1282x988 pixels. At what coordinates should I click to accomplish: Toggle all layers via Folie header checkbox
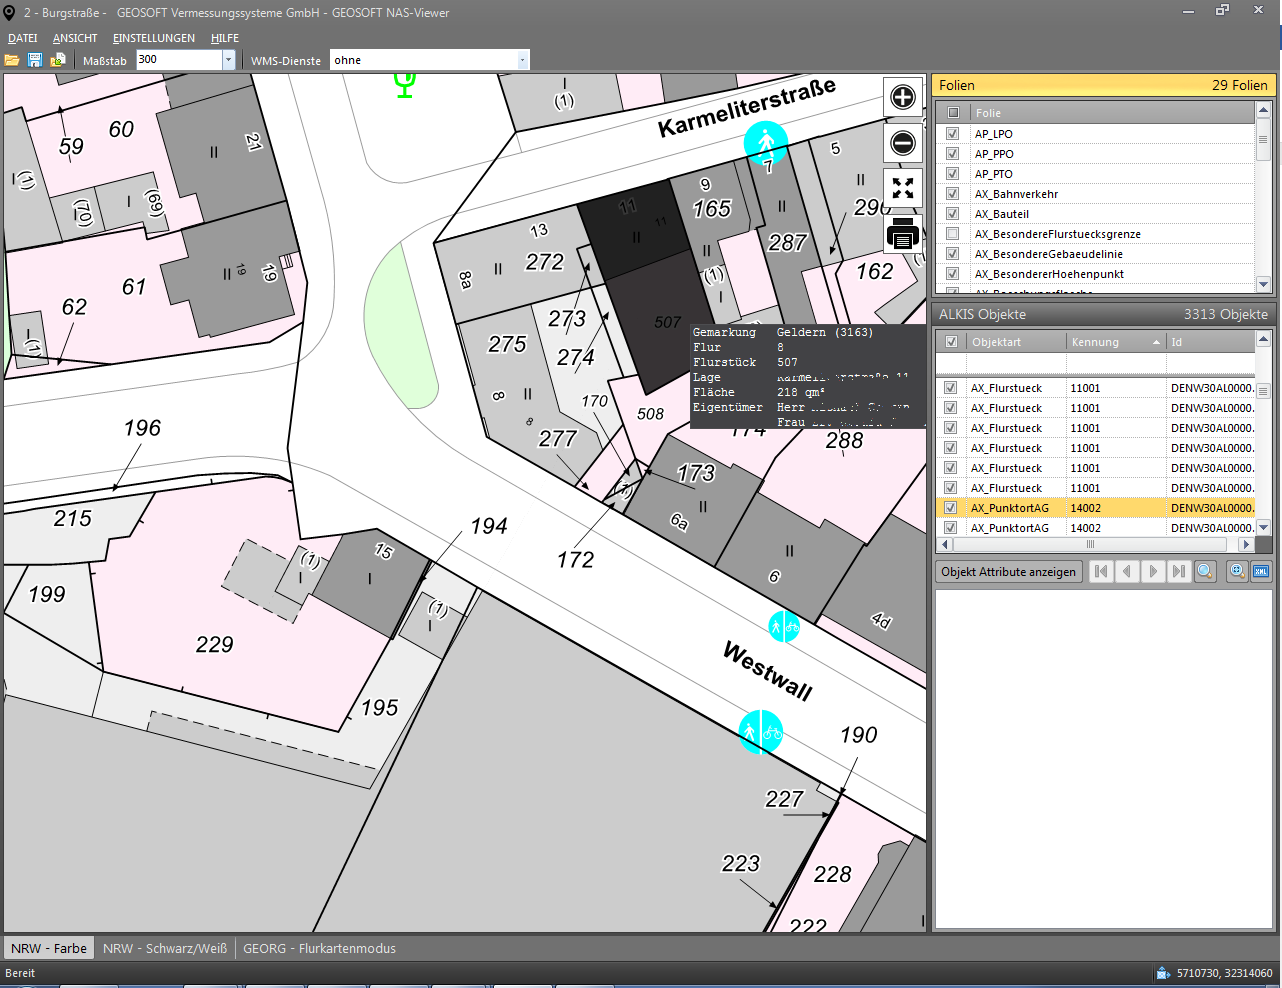(953, 113)
